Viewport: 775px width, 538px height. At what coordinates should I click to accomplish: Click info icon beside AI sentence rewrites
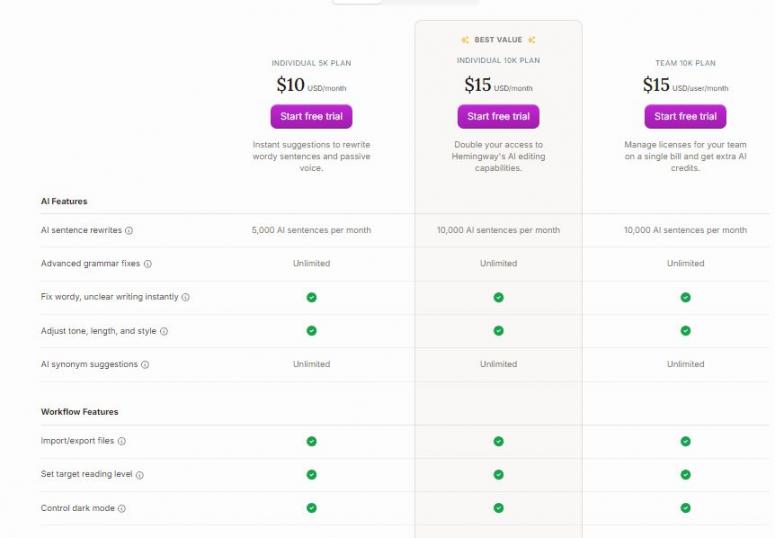(129, 231)
